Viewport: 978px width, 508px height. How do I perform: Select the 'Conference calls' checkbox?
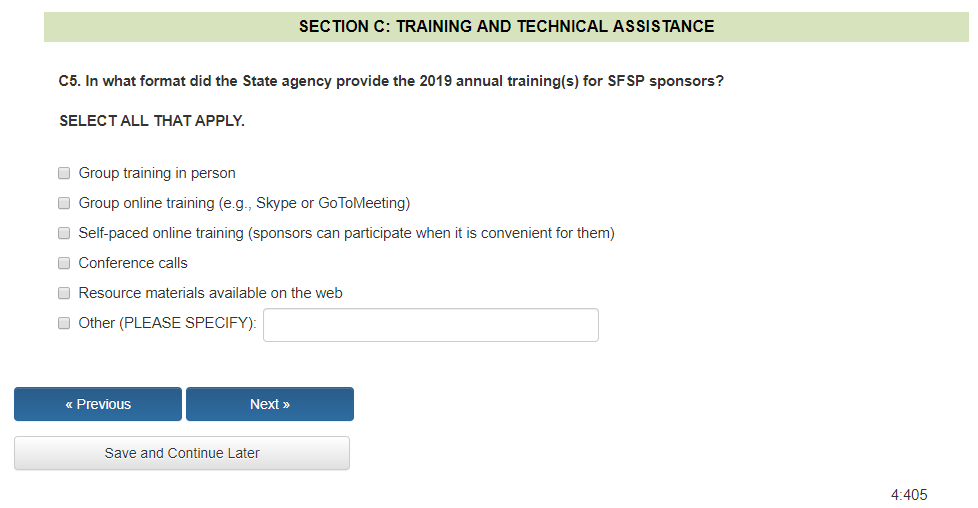click(x=64, y=263)
